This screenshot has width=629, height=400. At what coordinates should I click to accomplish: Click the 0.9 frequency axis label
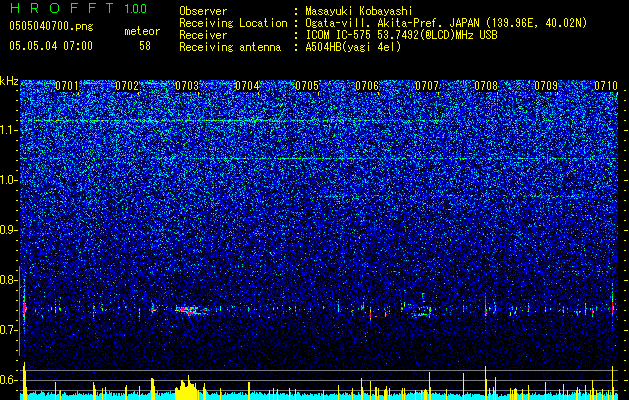click(x=8, y=230)
